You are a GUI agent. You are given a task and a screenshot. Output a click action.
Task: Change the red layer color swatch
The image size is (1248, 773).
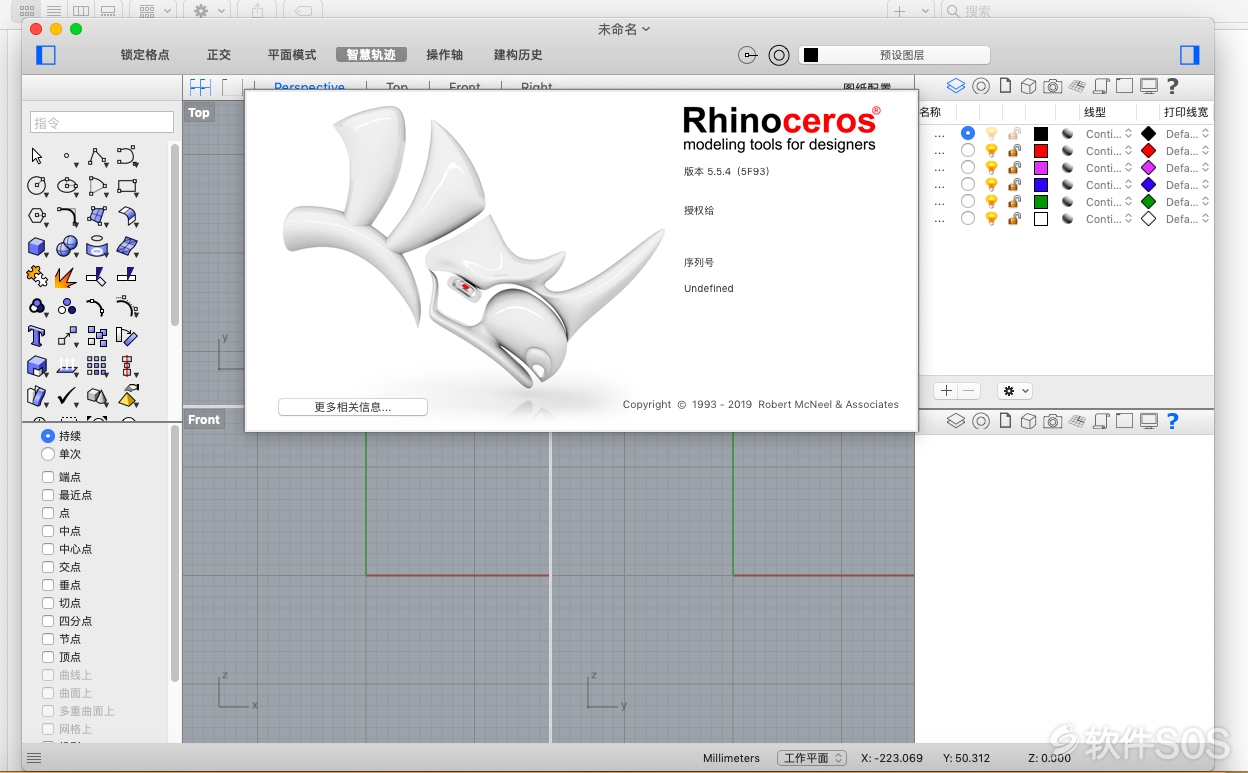[x=1041, y=151]
